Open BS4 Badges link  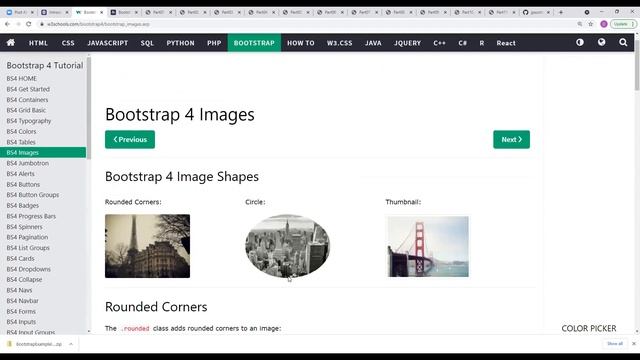[22, 205]
